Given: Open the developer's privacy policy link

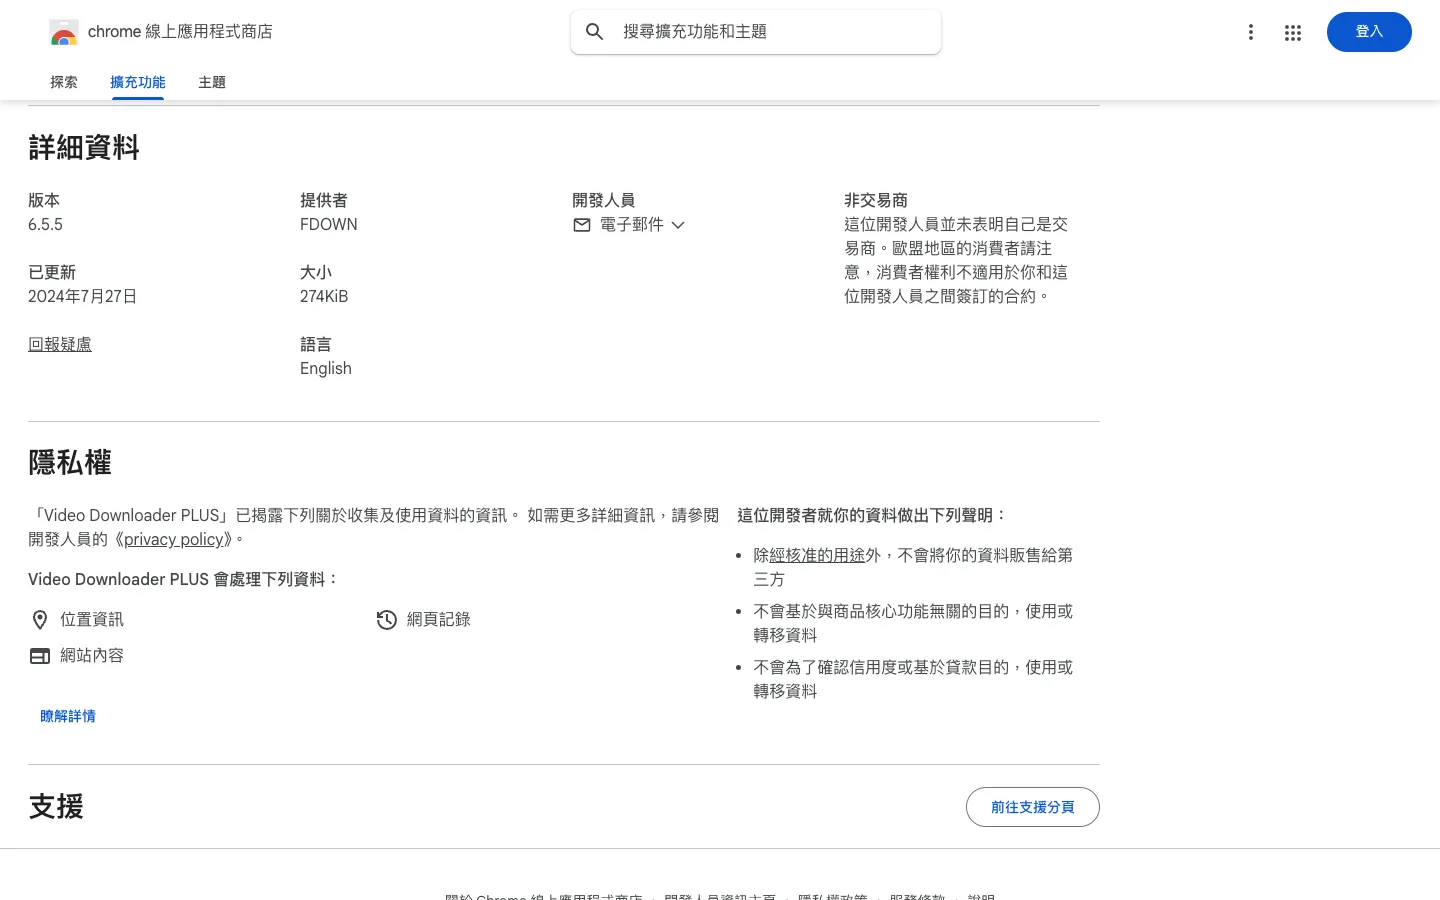Looking at the screenshot, I should 174,539.
